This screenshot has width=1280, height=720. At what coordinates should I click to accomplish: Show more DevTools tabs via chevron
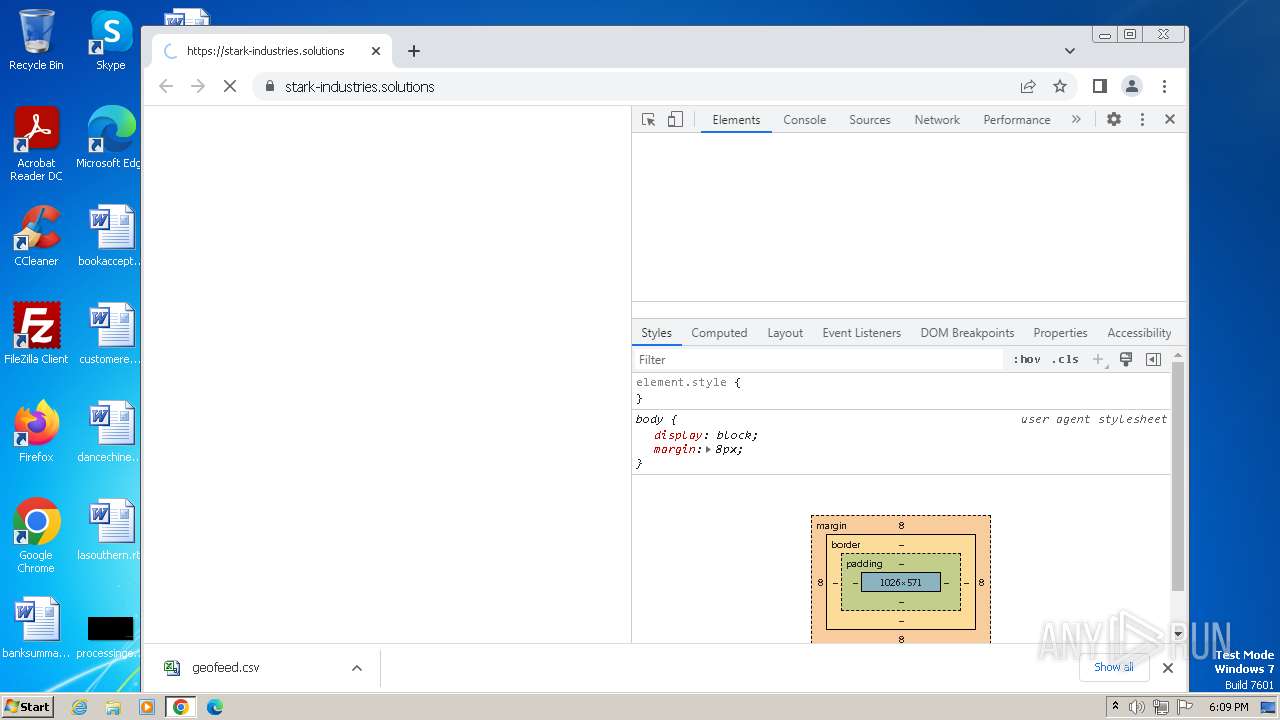click(x=1076, y=119)
